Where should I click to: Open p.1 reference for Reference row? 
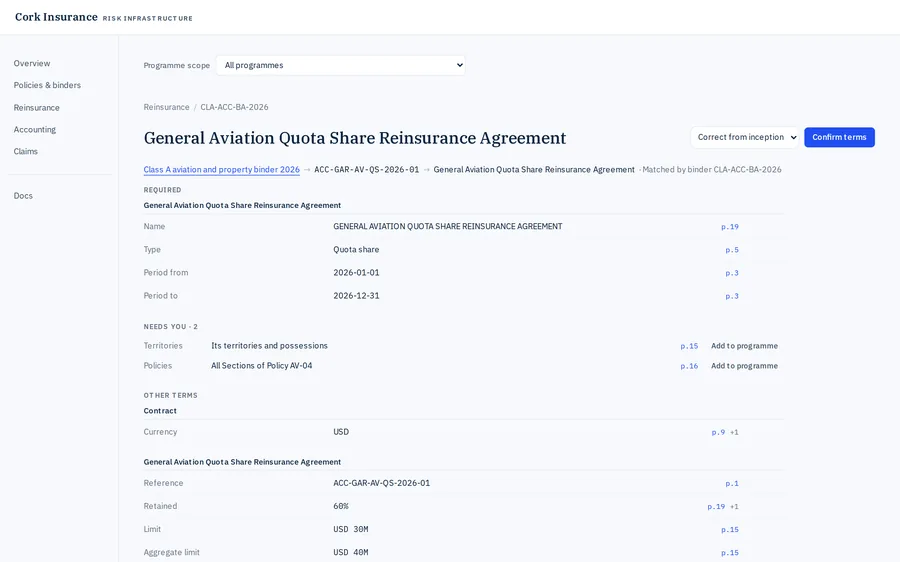(x=732, y=483)
